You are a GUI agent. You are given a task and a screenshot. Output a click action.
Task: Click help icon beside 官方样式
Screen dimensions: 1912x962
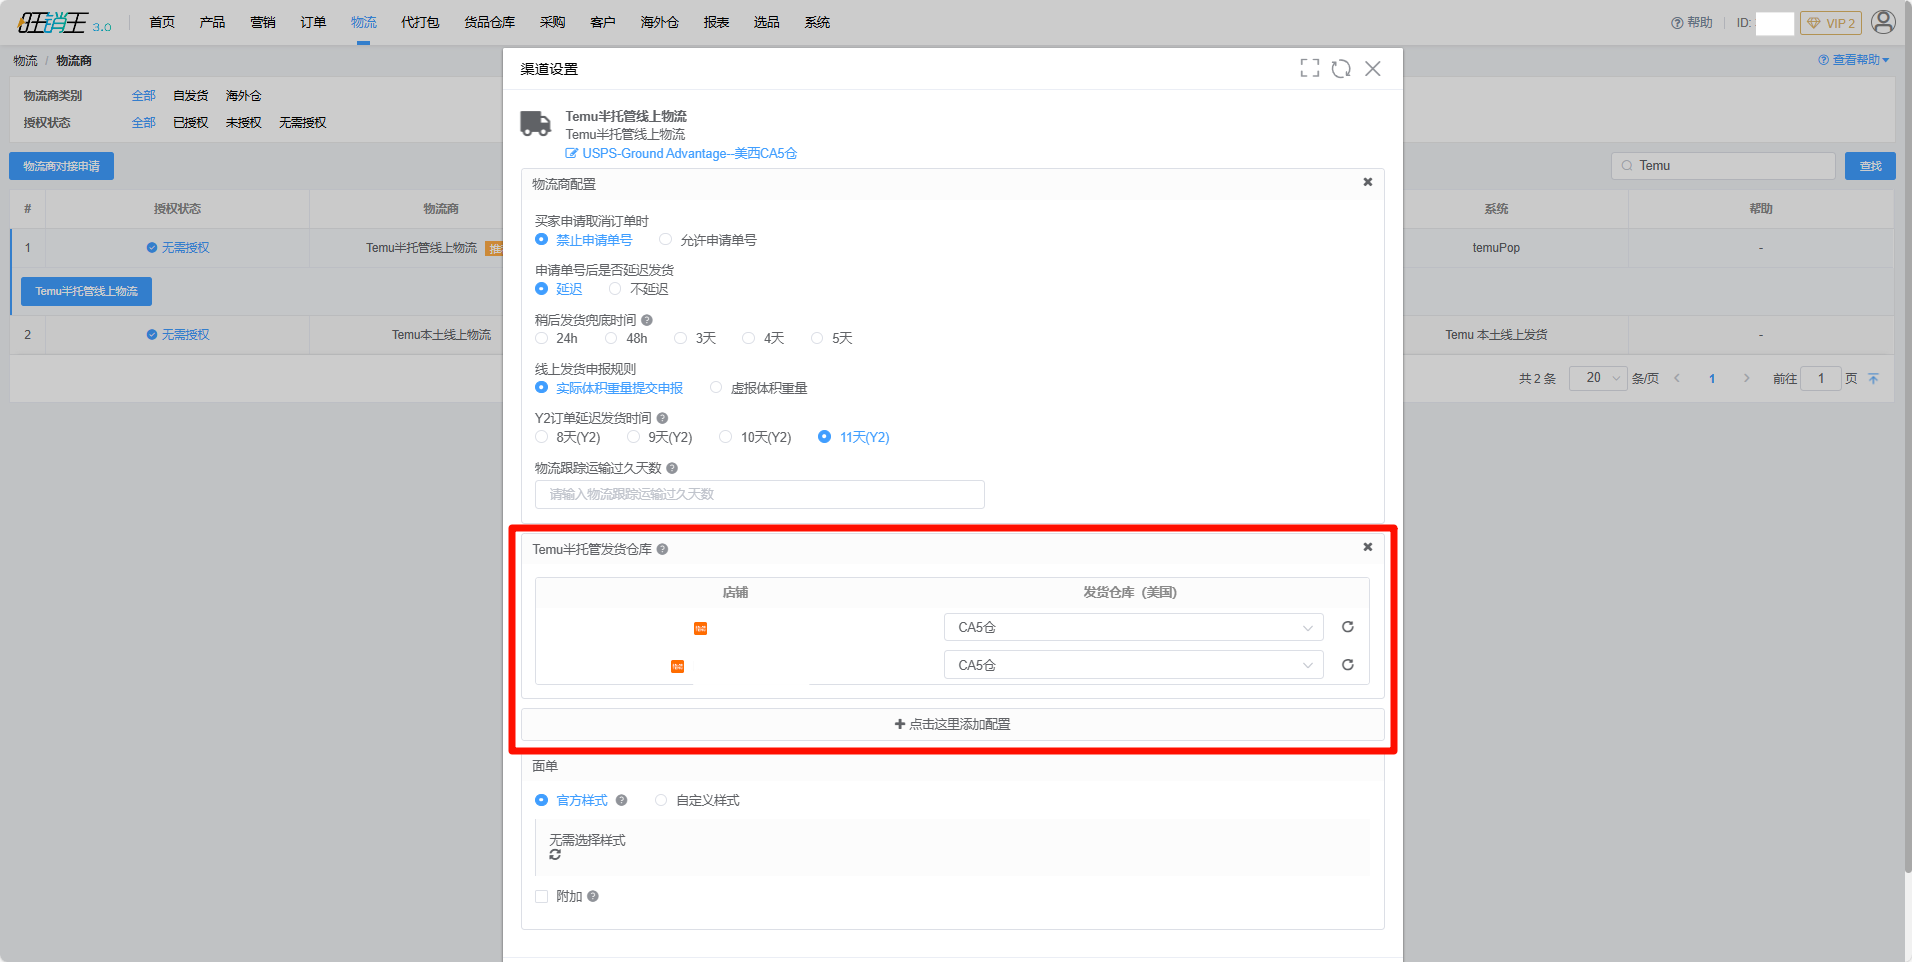[x=621, y=800]
